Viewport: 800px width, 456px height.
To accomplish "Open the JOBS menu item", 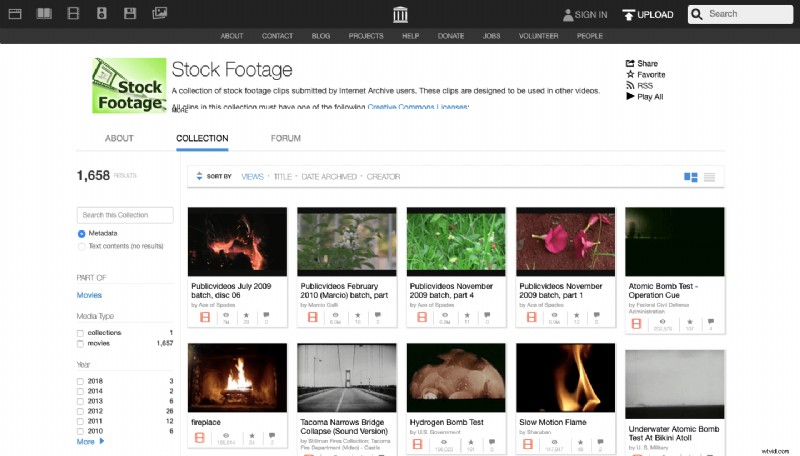I will pos(491,36).
